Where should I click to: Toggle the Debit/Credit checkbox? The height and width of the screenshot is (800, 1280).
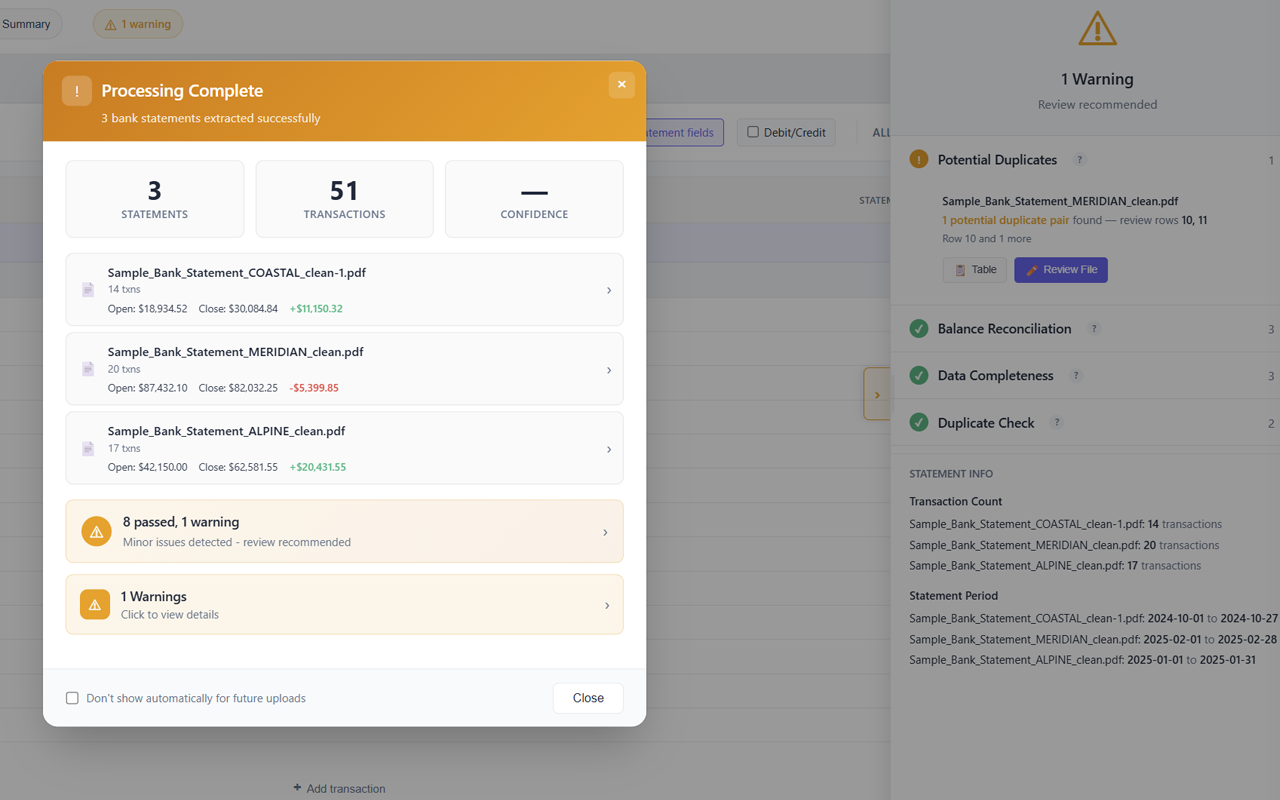click(753, 132)
